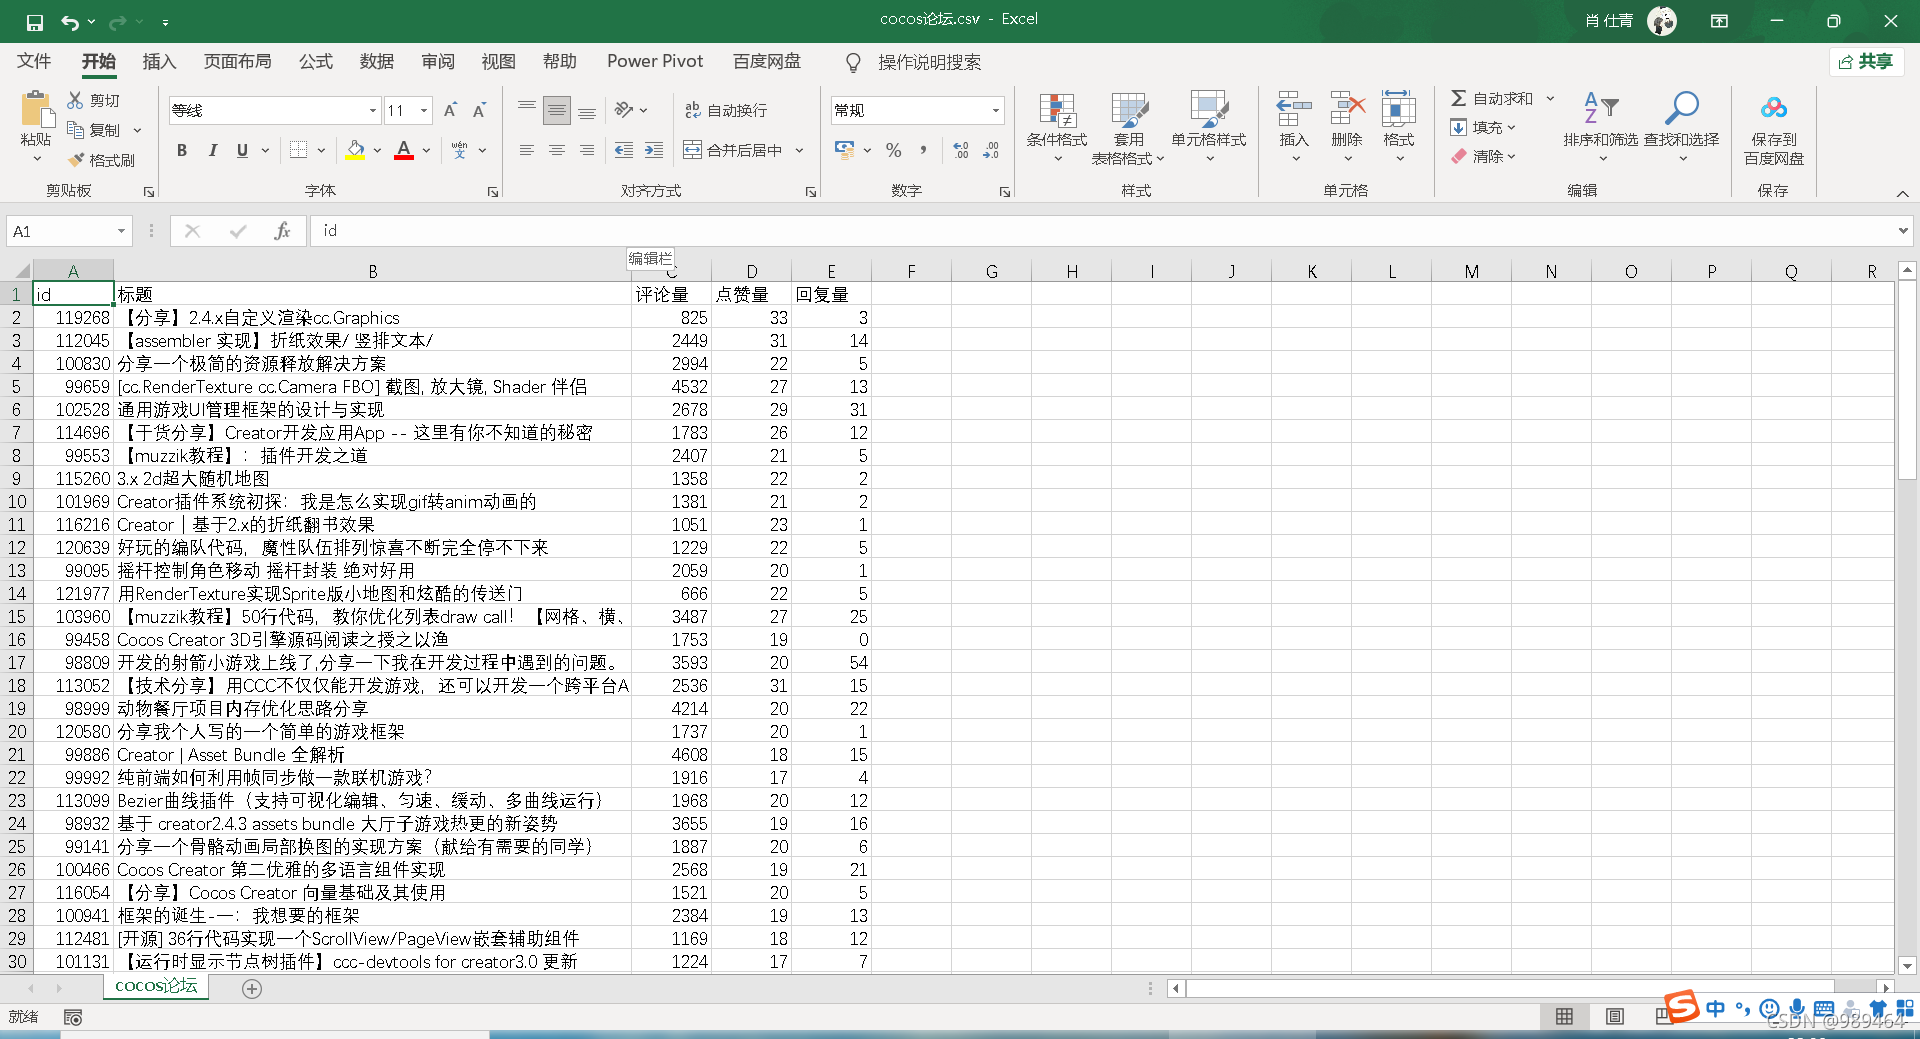Select the cocos论坛 sheet tab
This screenshot has height=1039, width=1920.
point(156,986)
